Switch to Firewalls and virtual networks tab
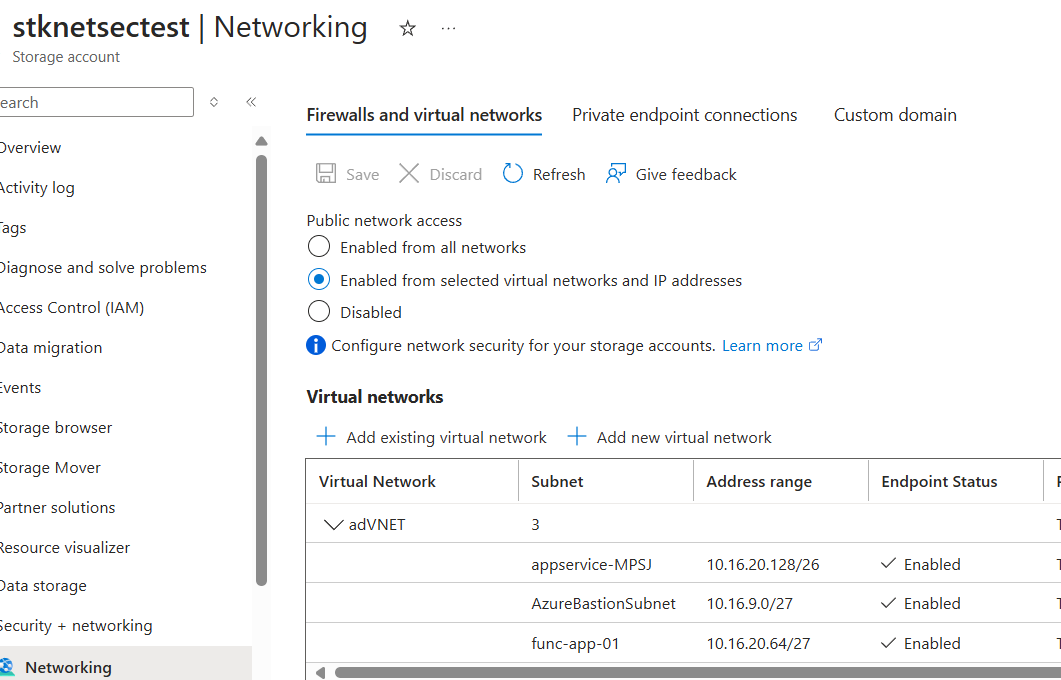Viewport: 1061px width, 680px height. click(x=424, y=115)
